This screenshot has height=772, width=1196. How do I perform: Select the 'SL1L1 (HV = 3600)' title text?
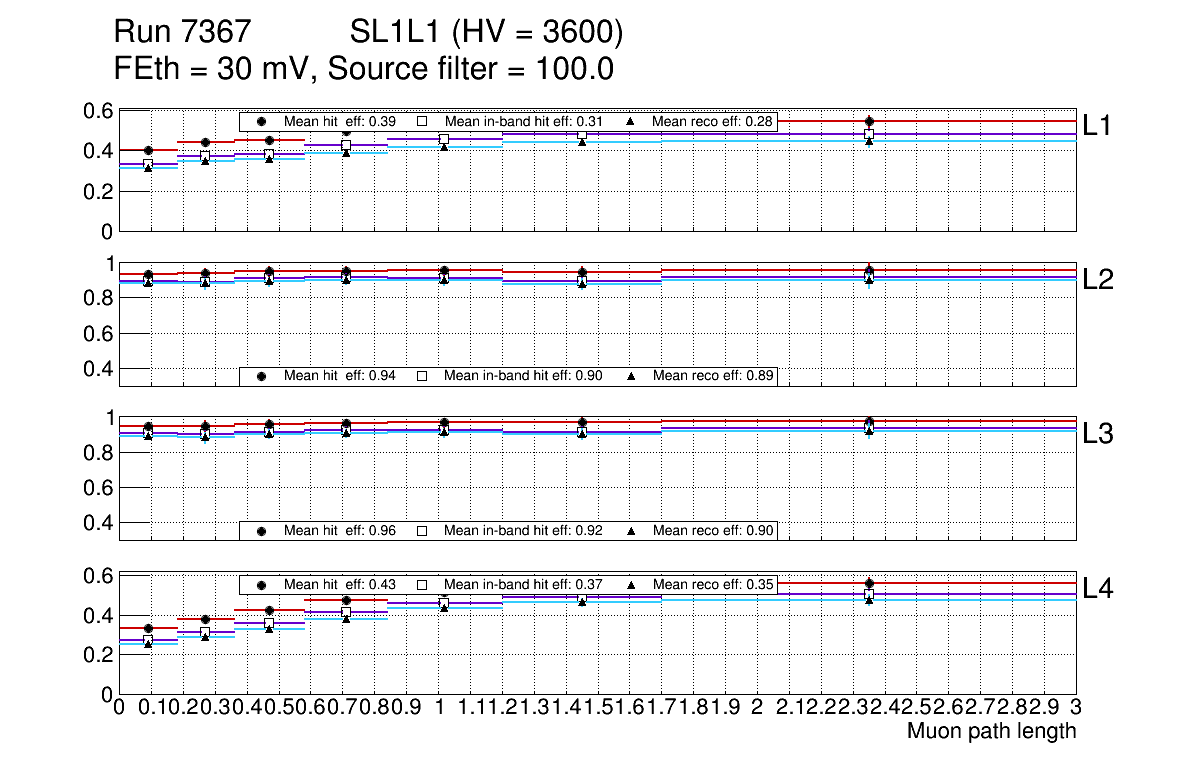[486, 33]
